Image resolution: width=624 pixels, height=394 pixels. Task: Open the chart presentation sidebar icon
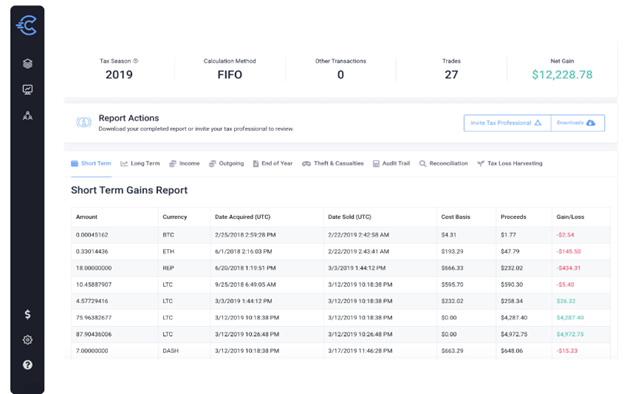click(x=27, y=90)
